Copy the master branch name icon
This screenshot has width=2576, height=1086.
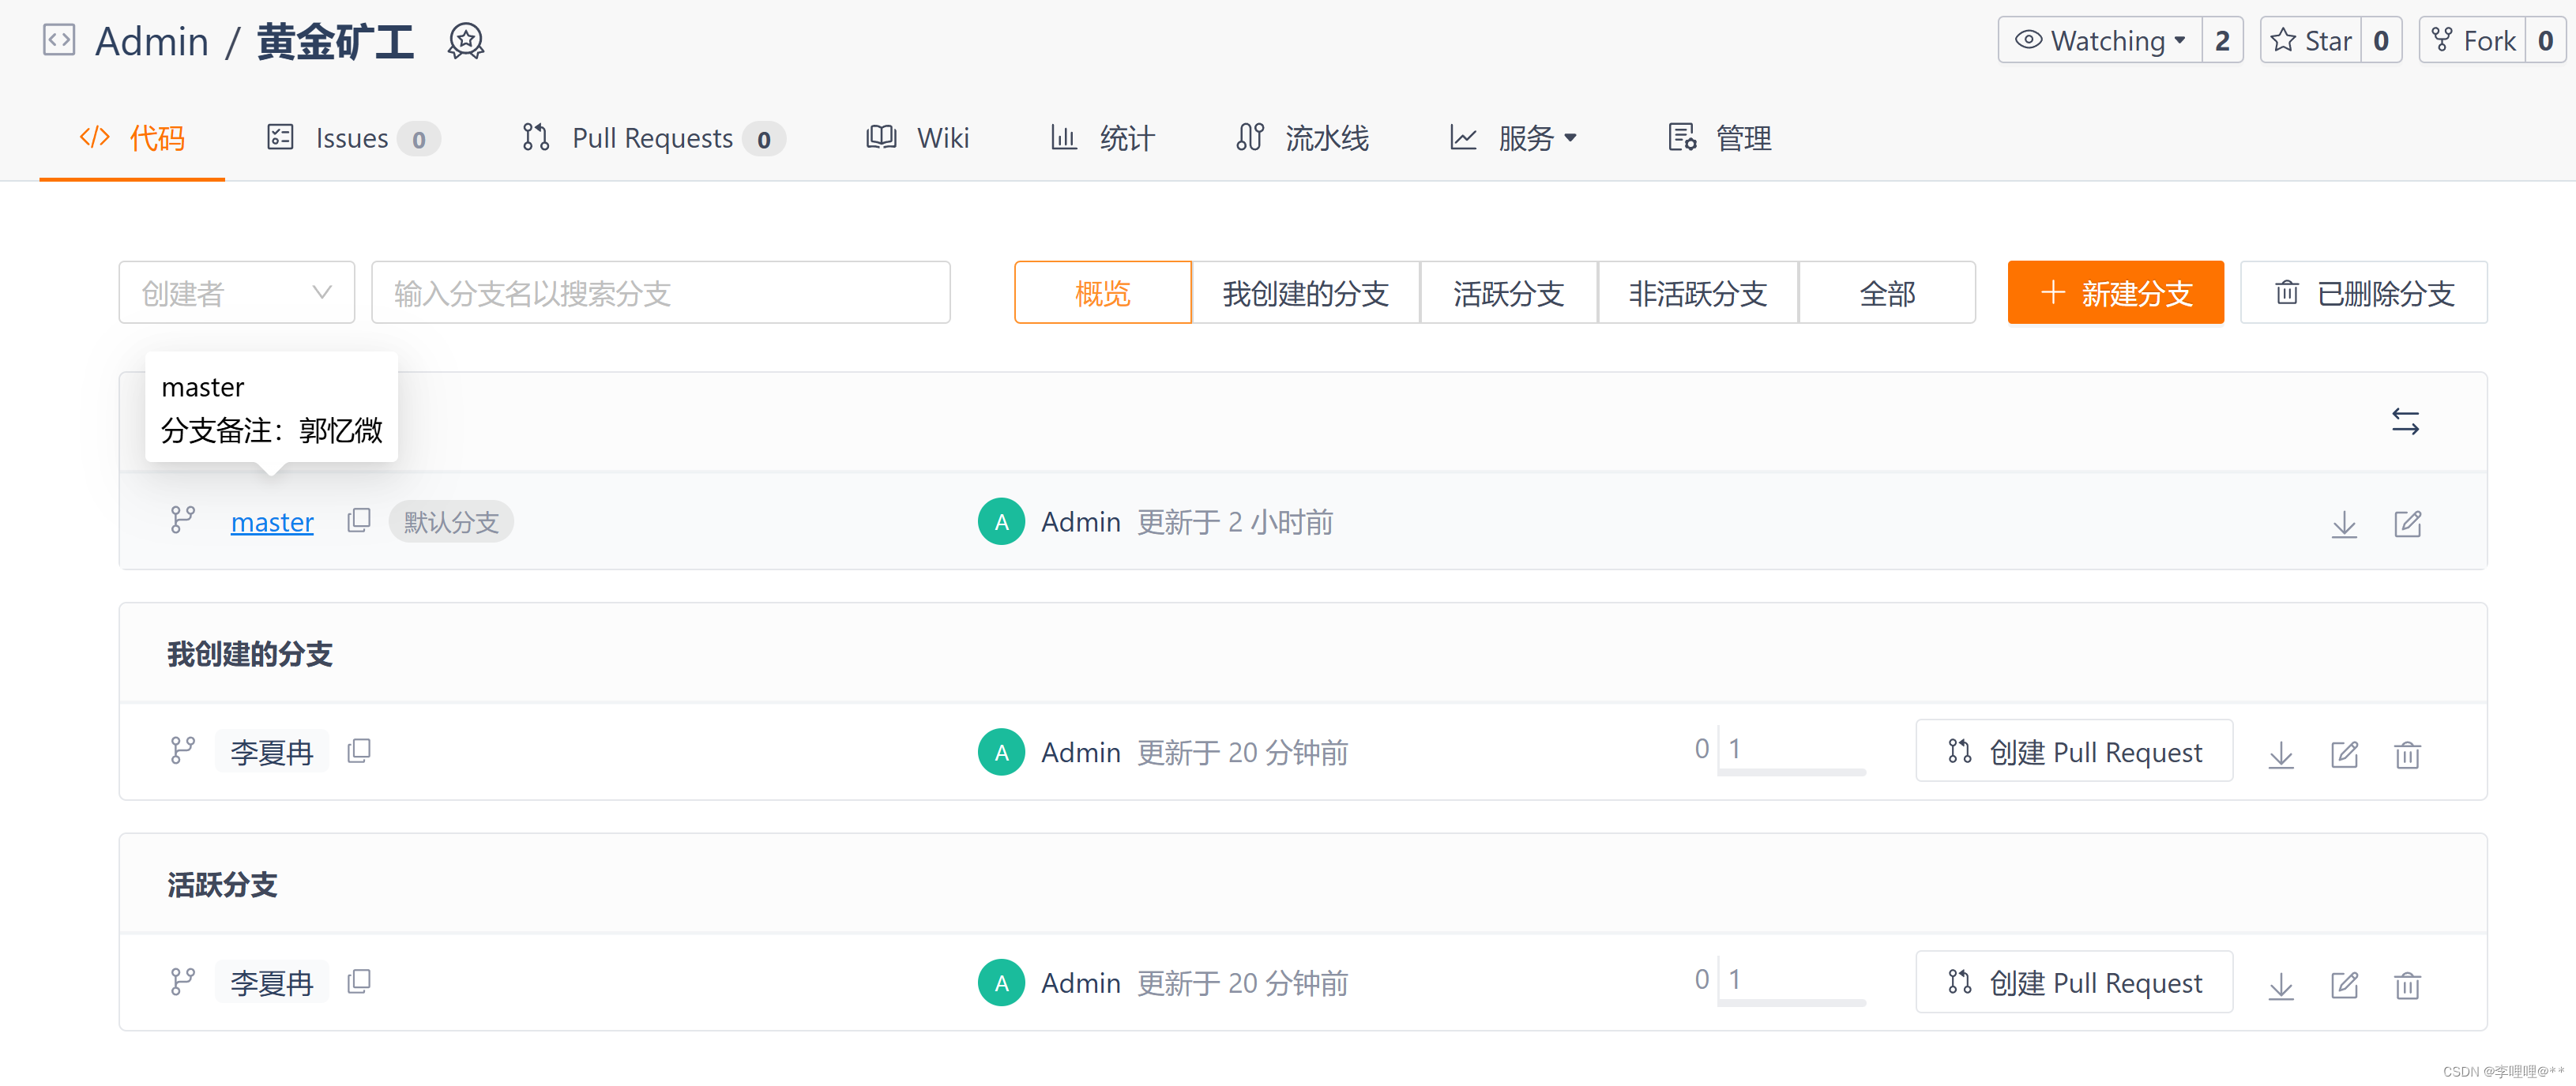[x=359, y=521]
